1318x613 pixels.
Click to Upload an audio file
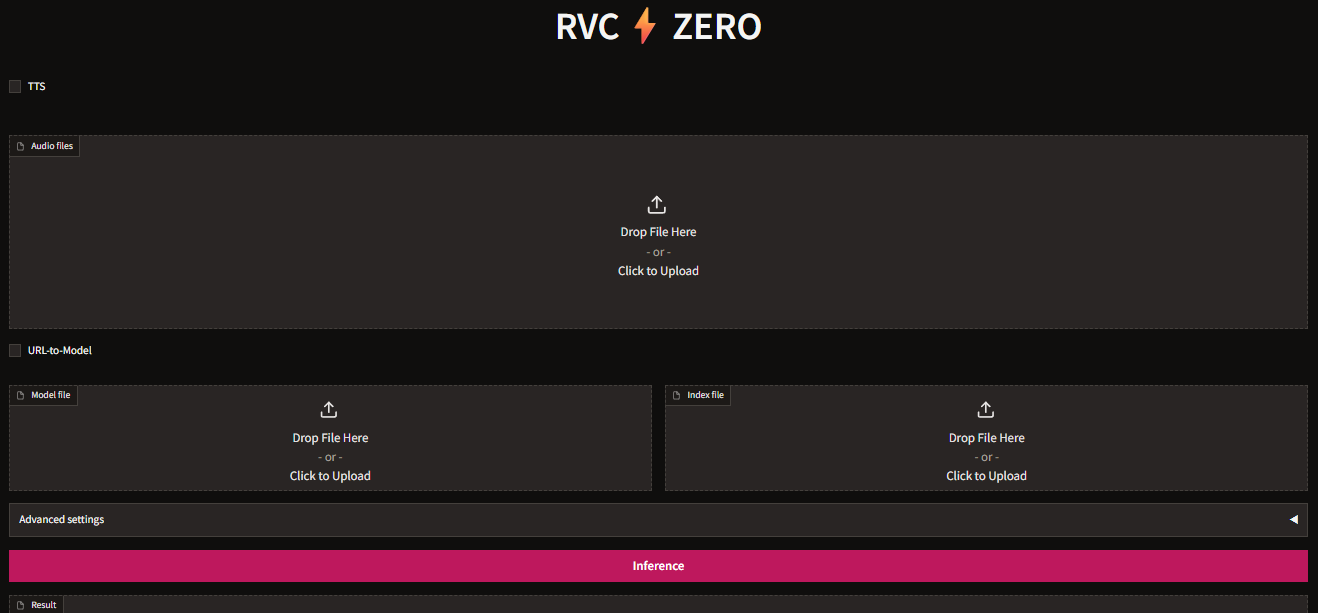(x=657, y=270)
